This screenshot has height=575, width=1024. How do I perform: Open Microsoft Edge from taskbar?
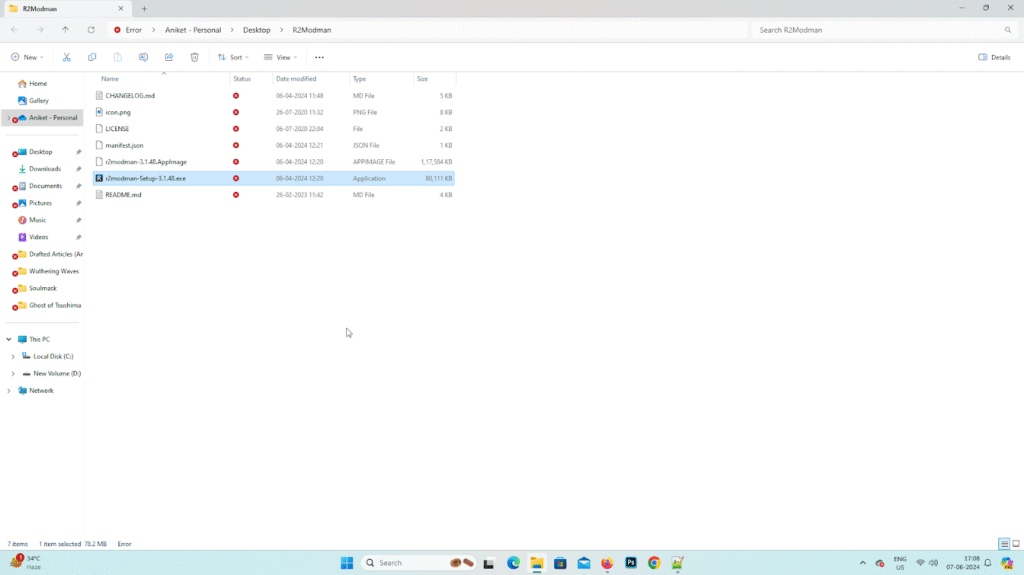pyautogui.click(x=513, y=563)
